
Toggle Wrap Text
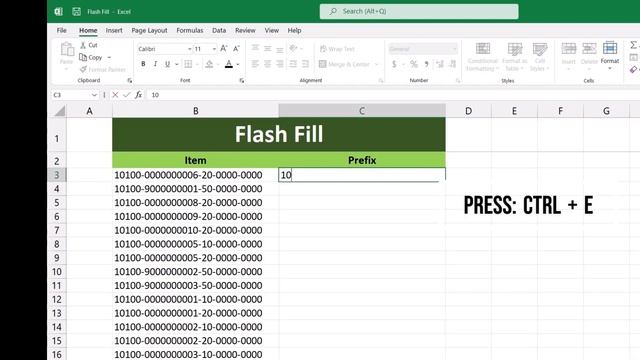pyautogui.click(x=337, y=49)
